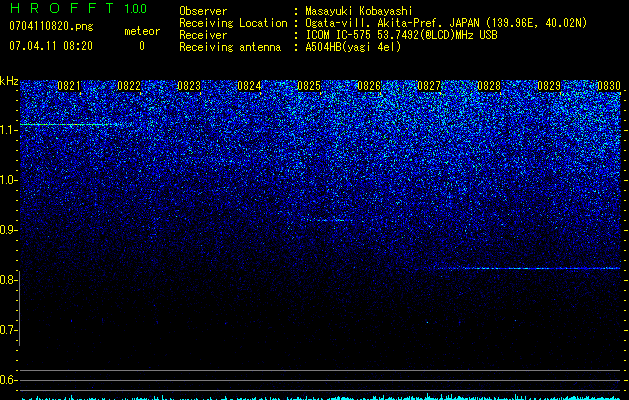Click the Observer field label
629x400 pixels.
[203, 11]
